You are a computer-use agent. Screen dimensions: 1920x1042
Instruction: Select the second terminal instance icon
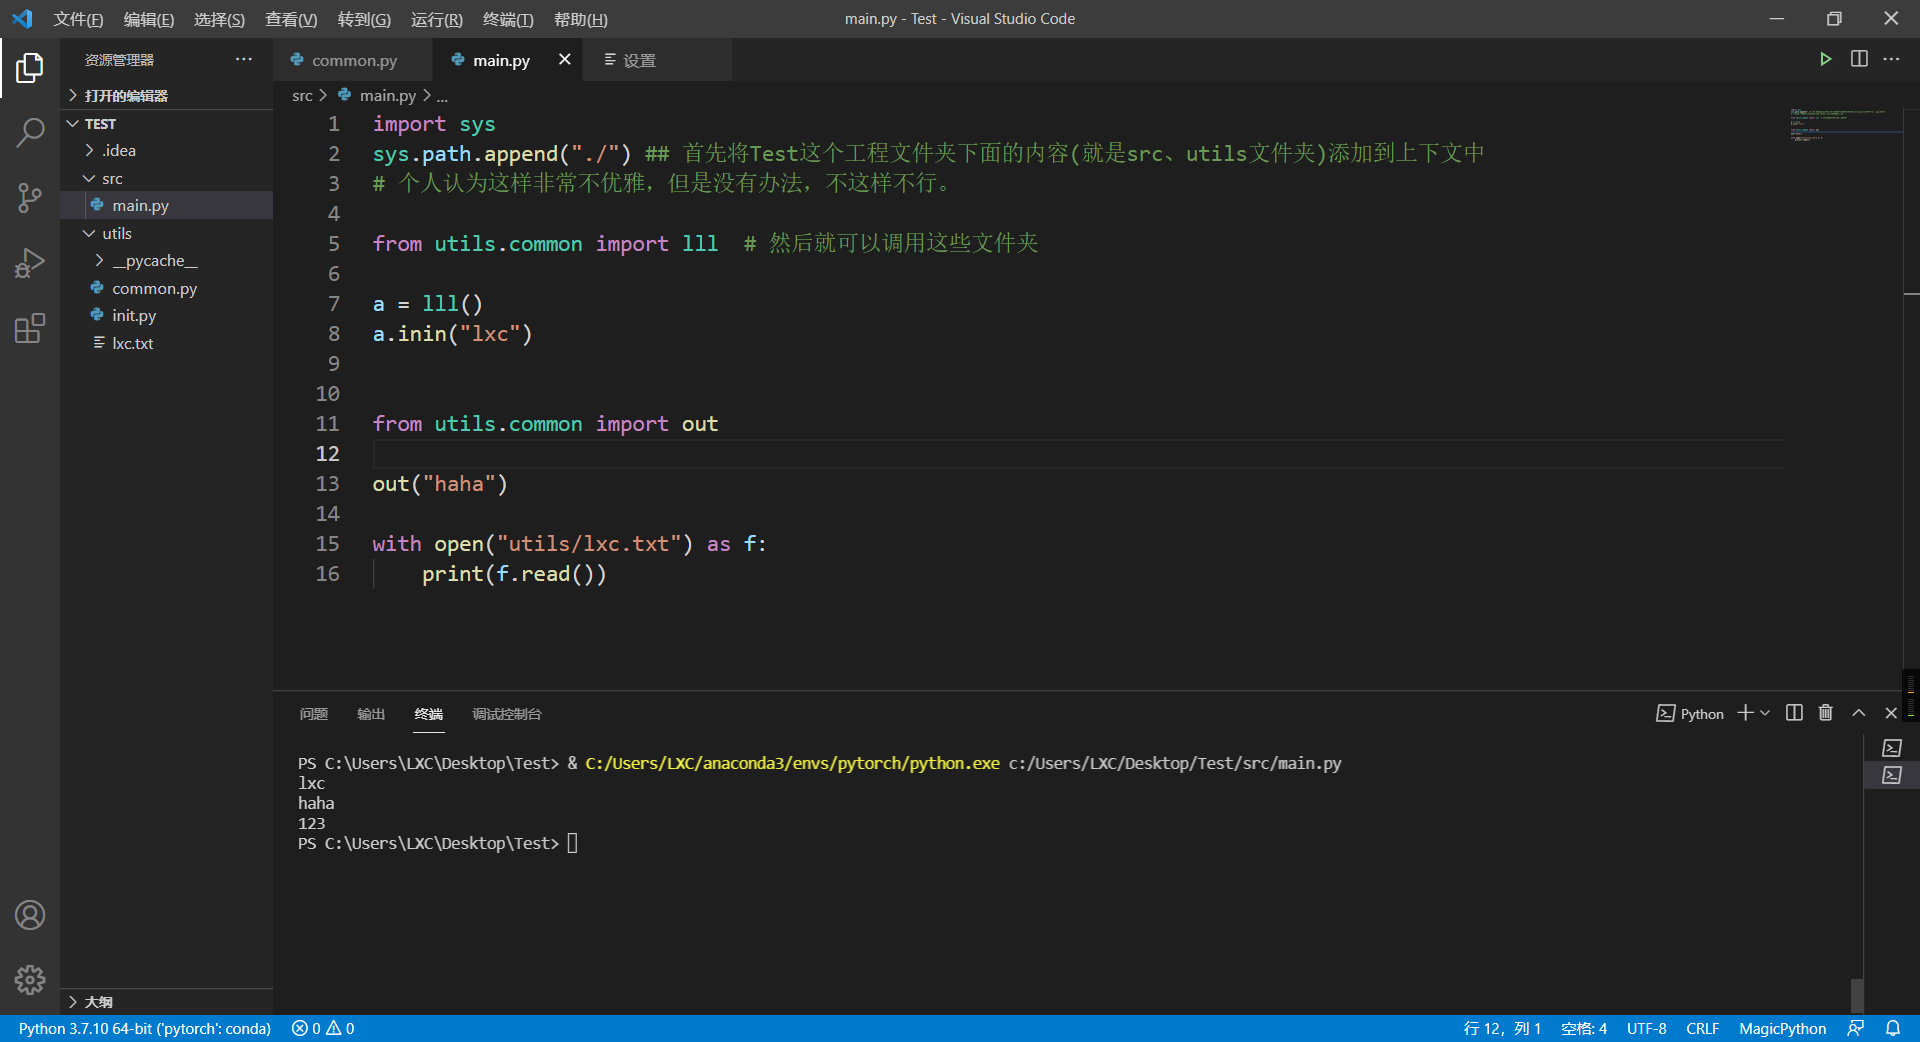1892,775
